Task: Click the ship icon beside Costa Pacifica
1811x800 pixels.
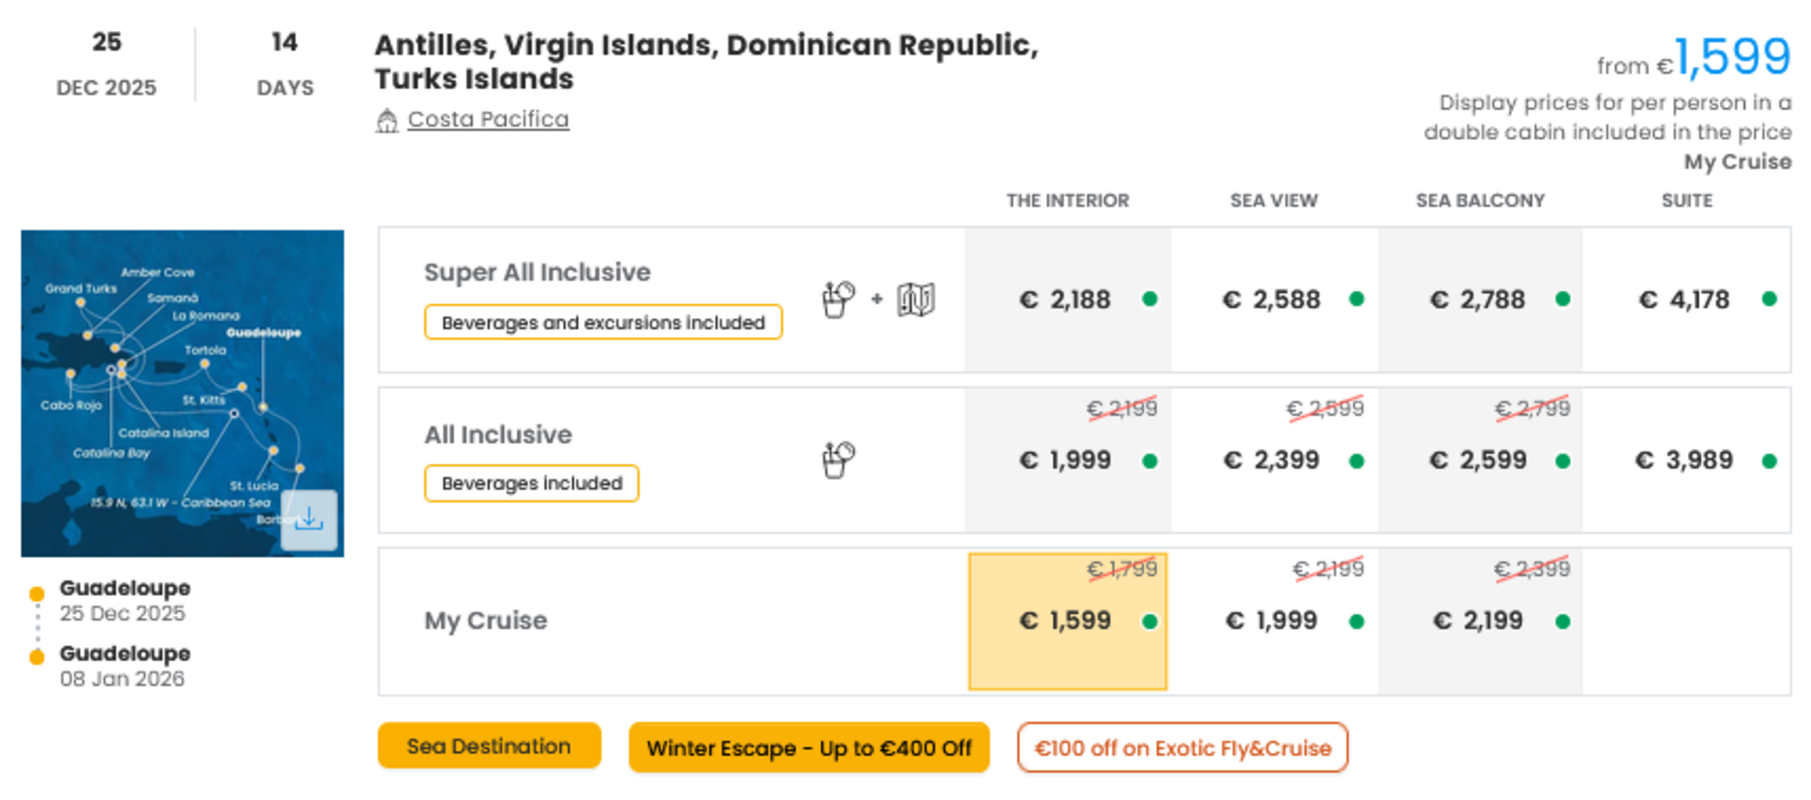Action: click(x=387, y=121)
